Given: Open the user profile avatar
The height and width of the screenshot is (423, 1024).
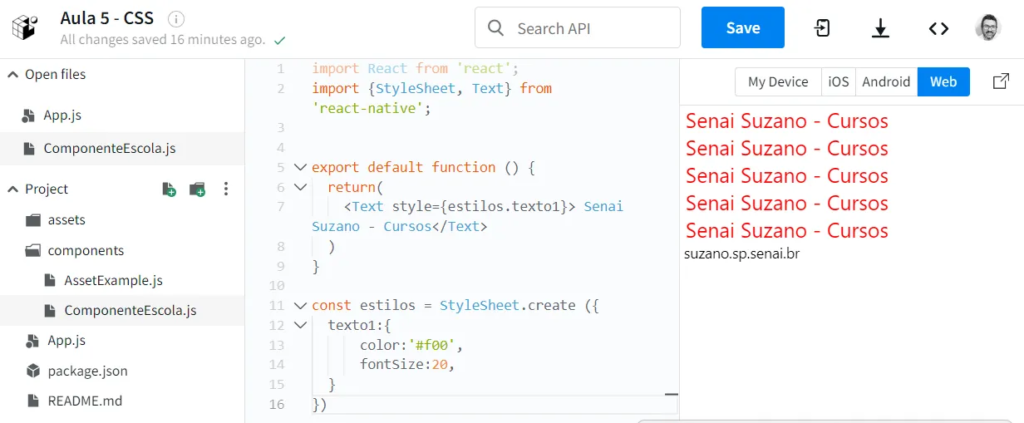Looking at the screenshot, I should click(987, 28).
